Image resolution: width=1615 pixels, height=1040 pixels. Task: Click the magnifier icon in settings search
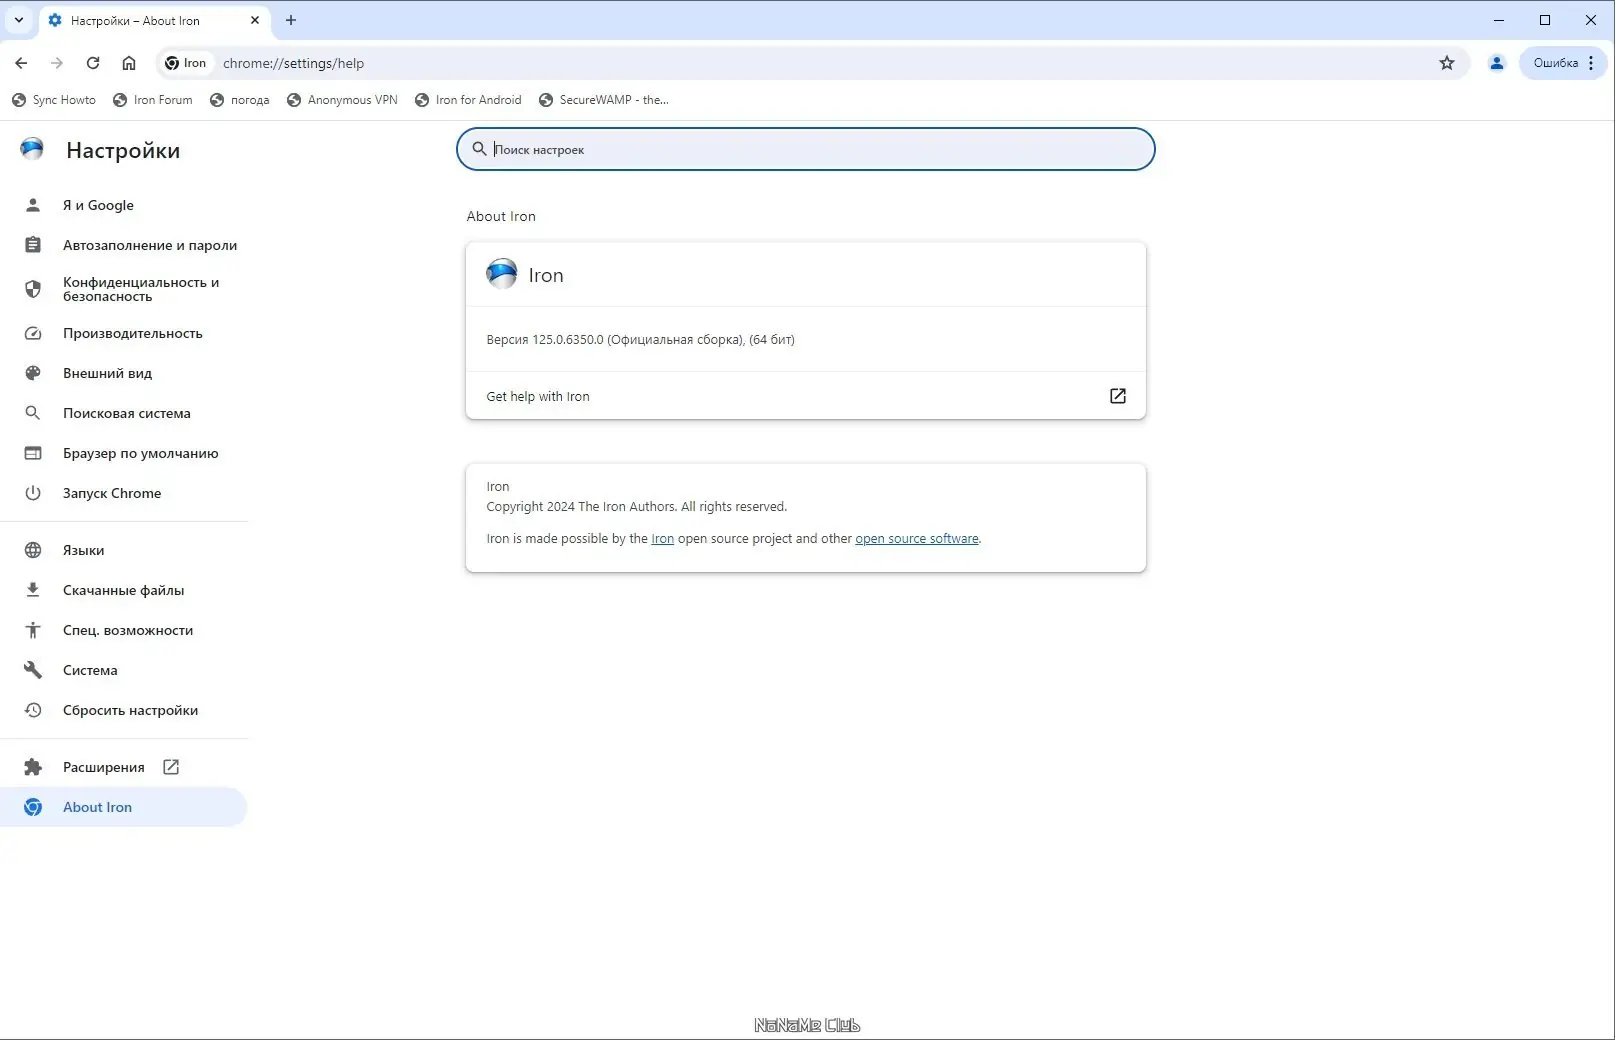[x=479, y=149]
